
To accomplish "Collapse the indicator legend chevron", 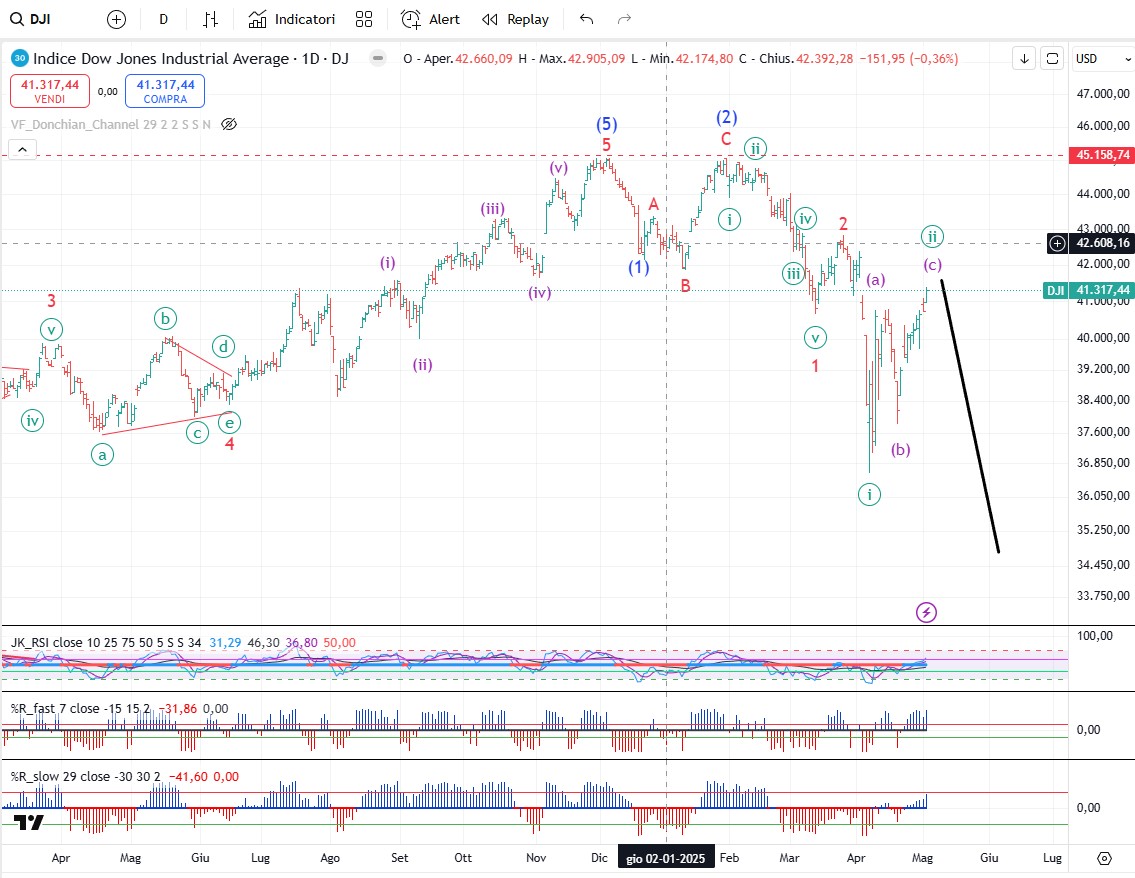I will pyautogui.click(x=22, y=150).
